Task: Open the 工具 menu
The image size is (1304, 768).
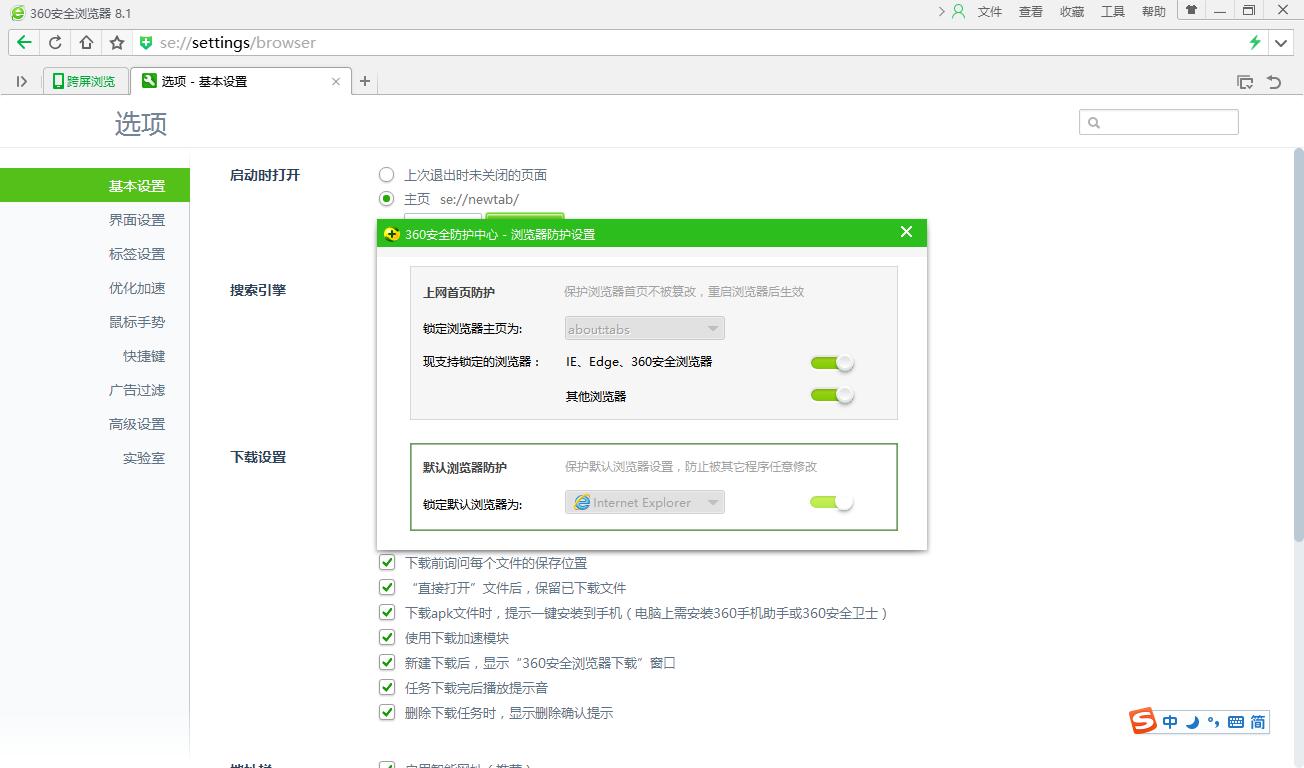Action: tap(1113, 12)
